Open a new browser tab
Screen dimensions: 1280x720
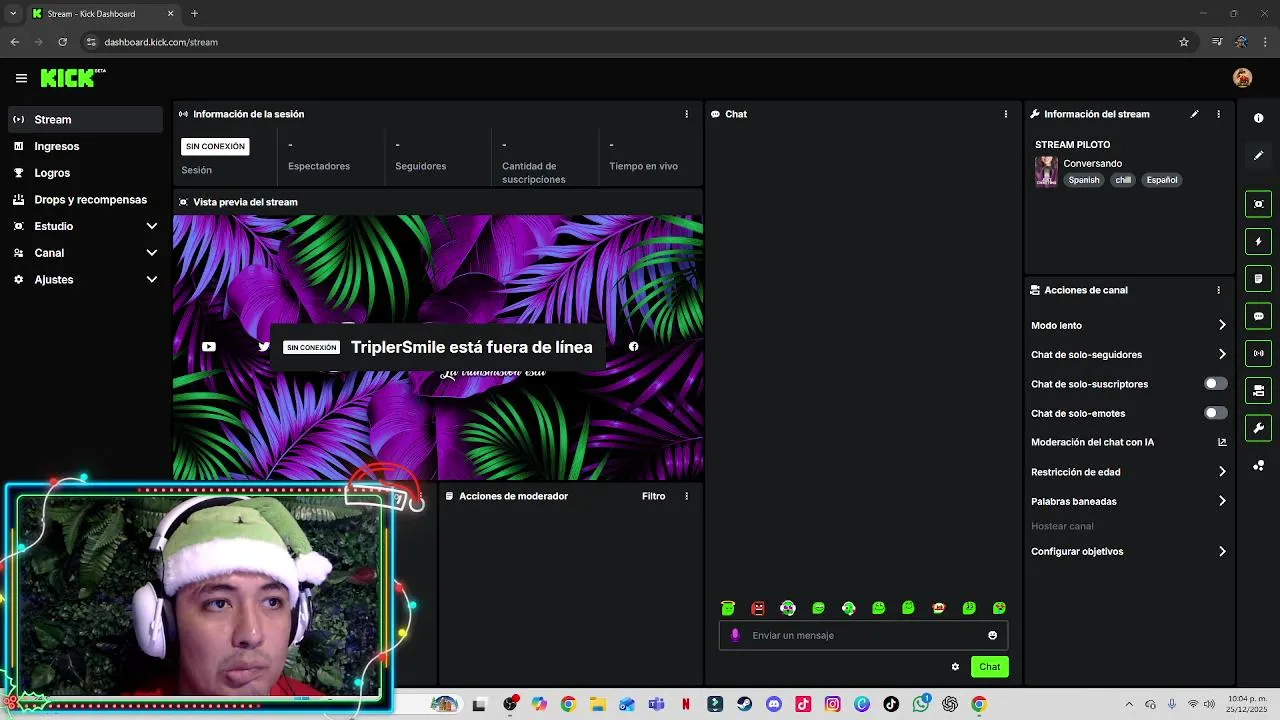click(194, 14)
